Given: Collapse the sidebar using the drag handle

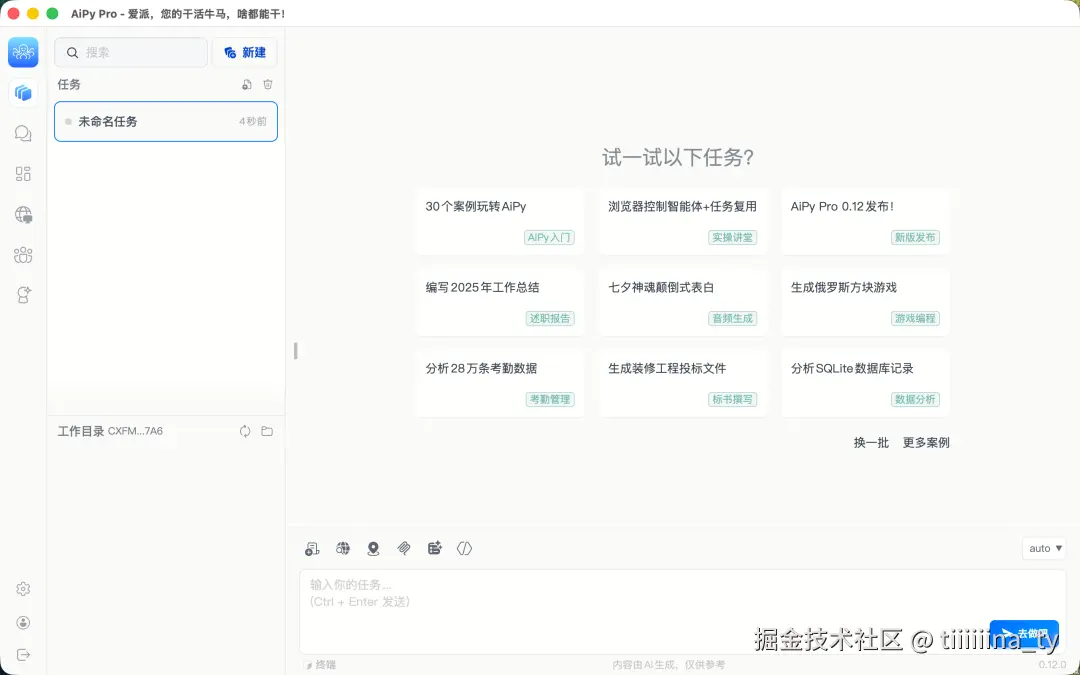Looking at the screenshot, I should coord(294,351).
